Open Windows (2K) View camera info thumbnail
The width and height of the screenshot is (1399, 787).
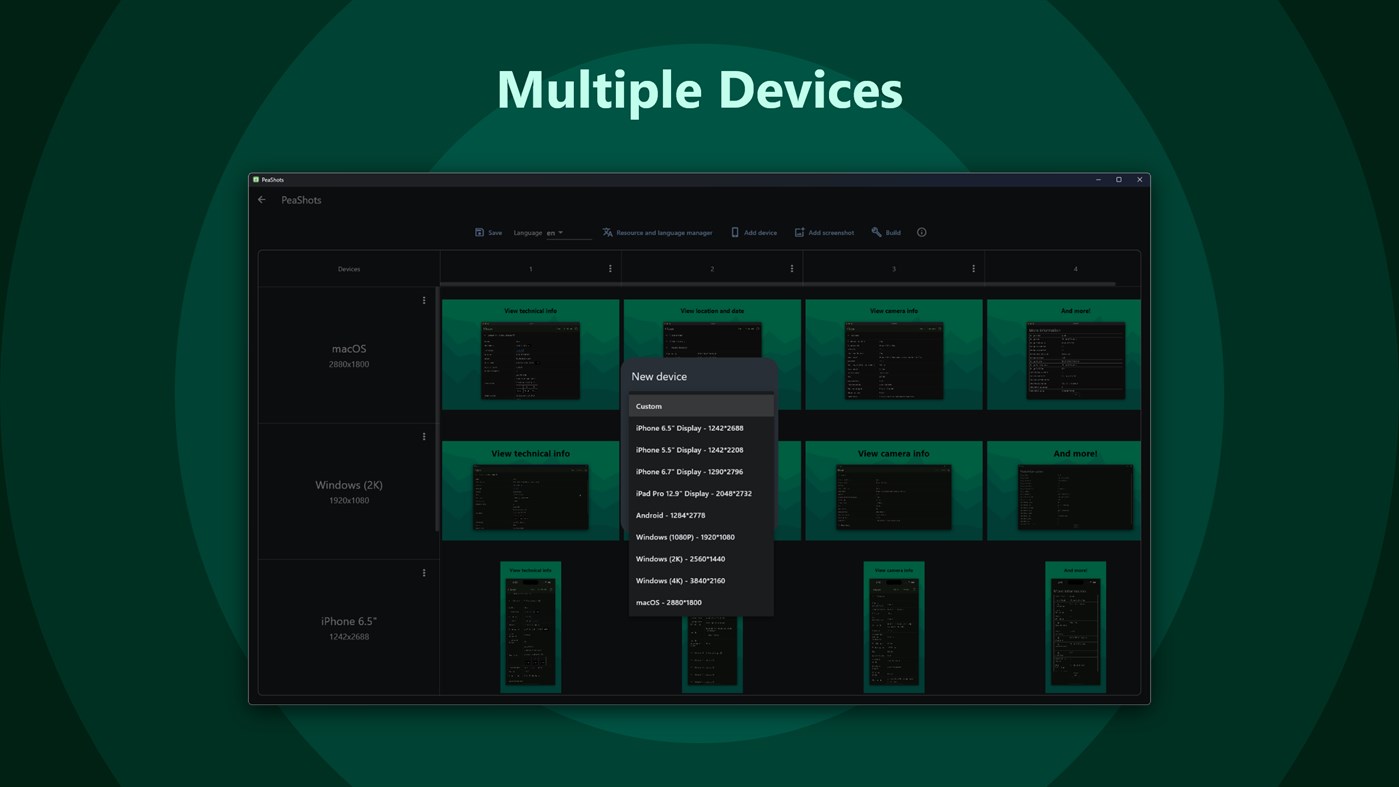pyautogui.click(x=894, y=491)
